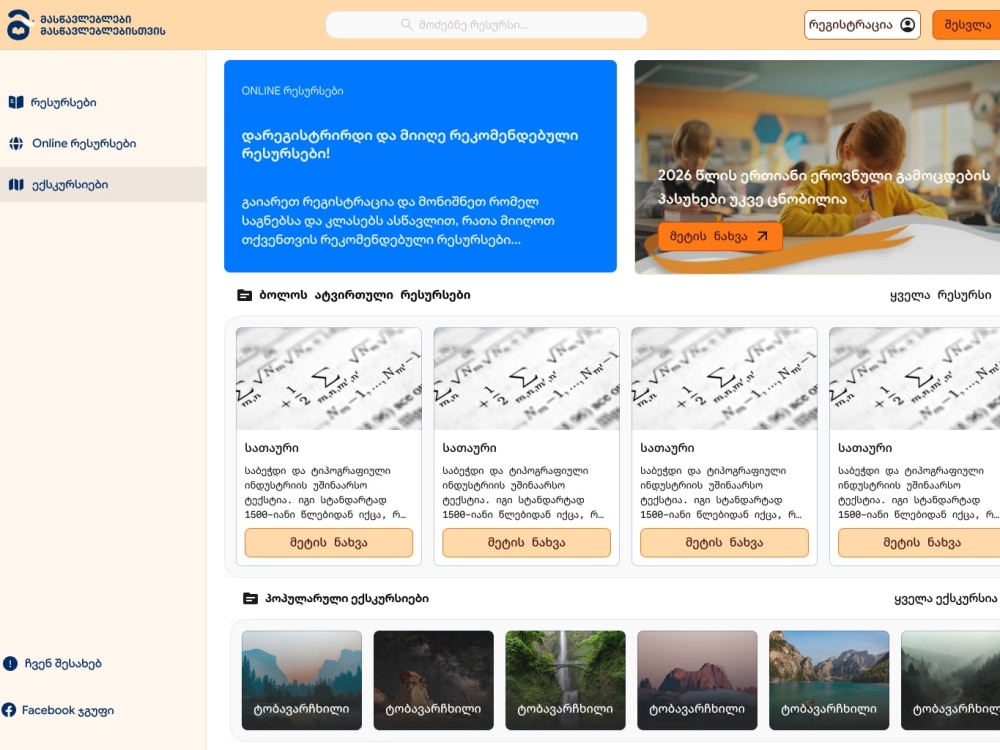Screen dimensions: 1000x750
Task: Select ექსკურსიები in the sidebar
Action: click(x=103, y=185)
